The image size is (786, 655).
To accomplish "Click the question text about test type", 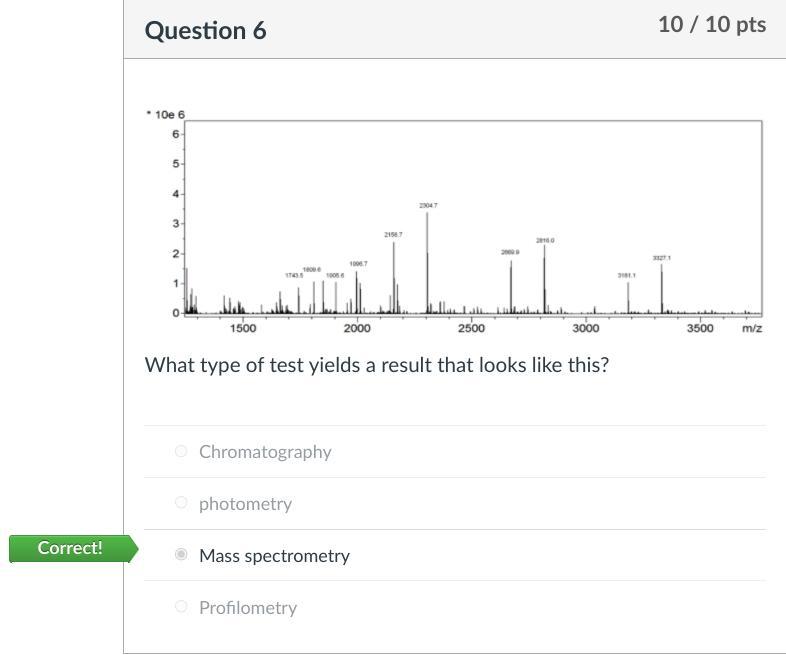I will (x=376, y=365).
